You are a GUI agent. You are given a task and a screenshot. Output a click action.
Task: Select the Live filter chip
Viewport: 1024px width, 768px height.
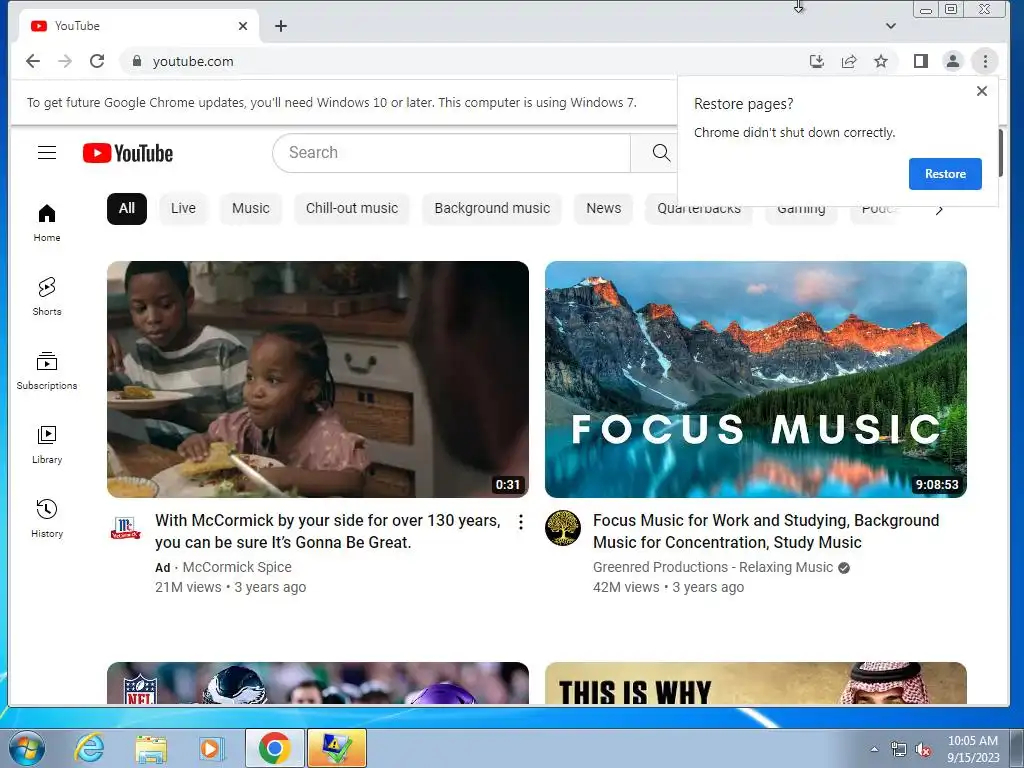click(183, 208)
